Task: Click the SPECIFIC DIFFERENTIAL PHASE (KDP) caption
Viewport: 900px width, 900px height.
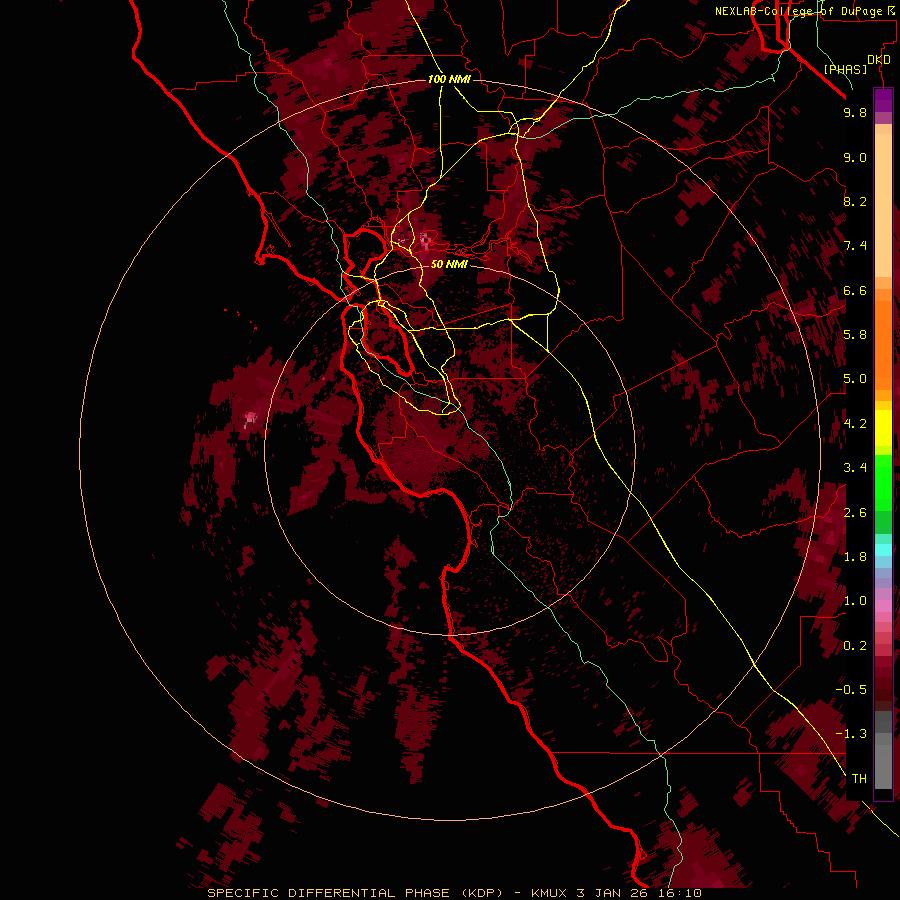Action: (355, 893)
